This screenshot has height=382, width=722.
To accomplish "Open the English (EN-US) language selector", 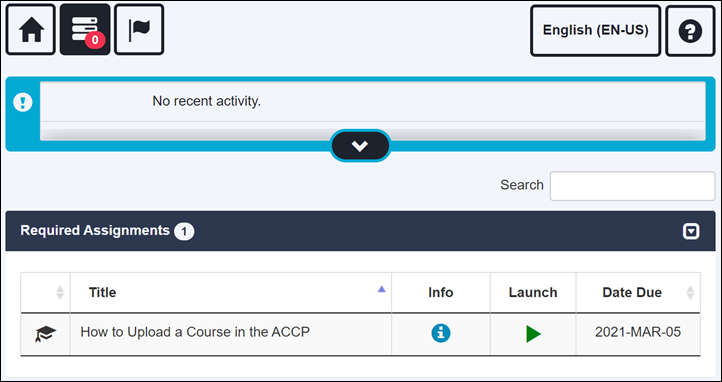I will [595, 31].
